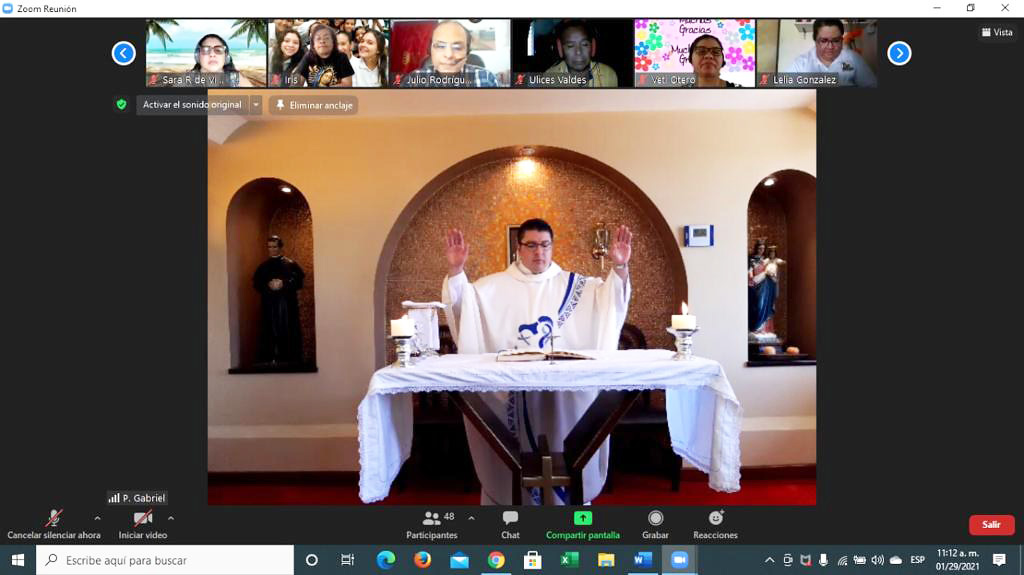Screen dimensions: 1024x575
Task: Click Eliminar anclaje to unpin video
Action: pos(314,105)
